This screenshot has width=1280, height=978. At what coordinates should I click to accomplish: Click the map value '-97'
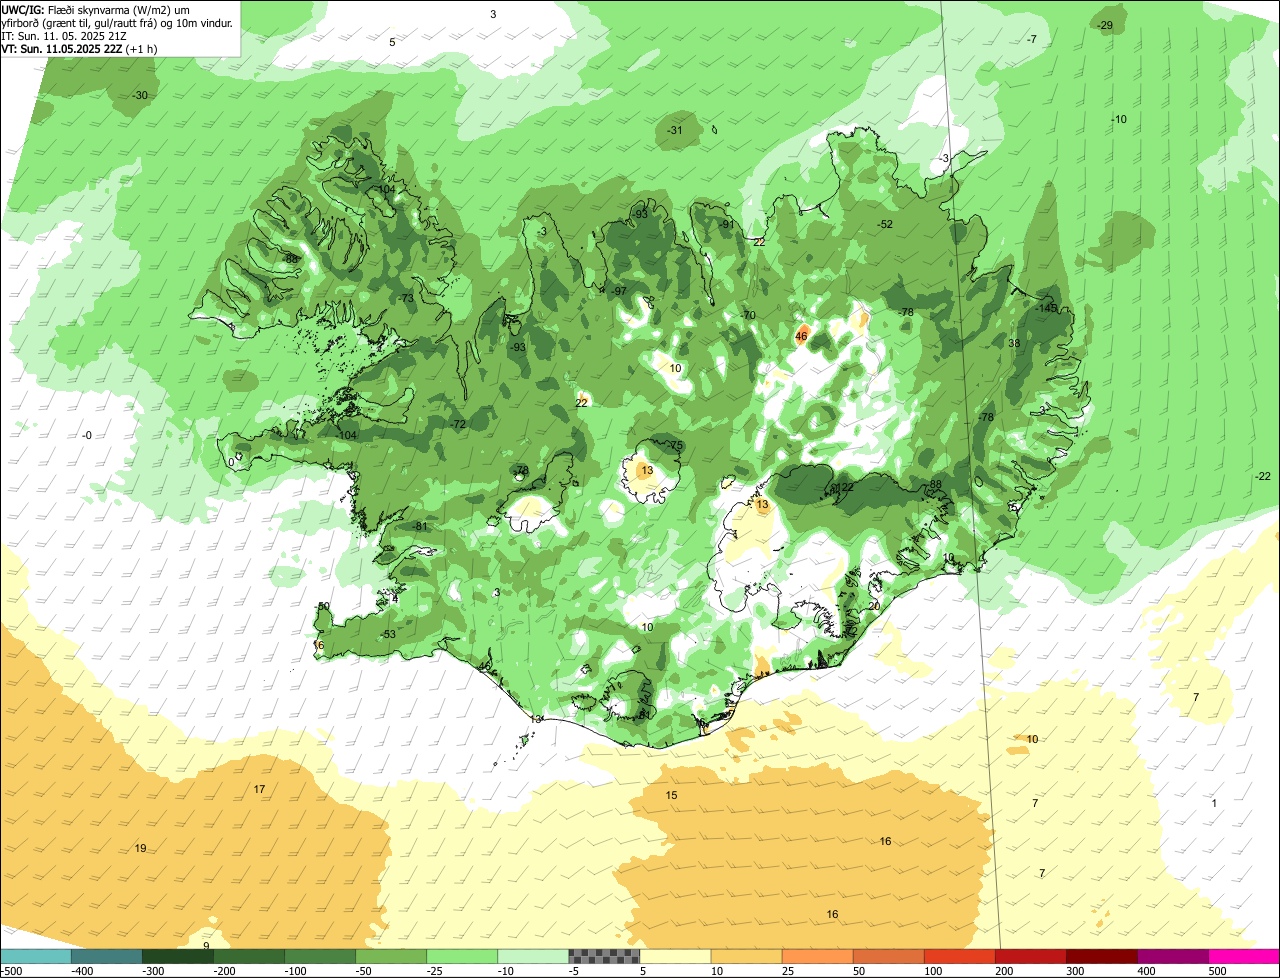coord(619,291)
